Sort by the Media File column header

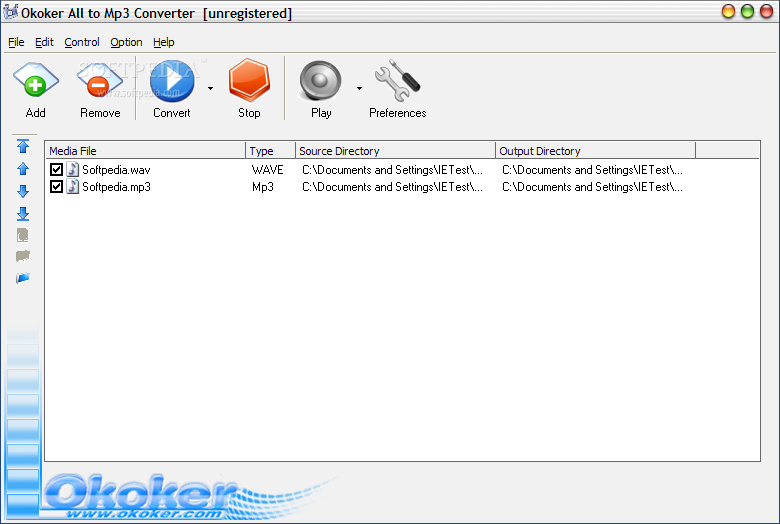[x=145, y=151]
